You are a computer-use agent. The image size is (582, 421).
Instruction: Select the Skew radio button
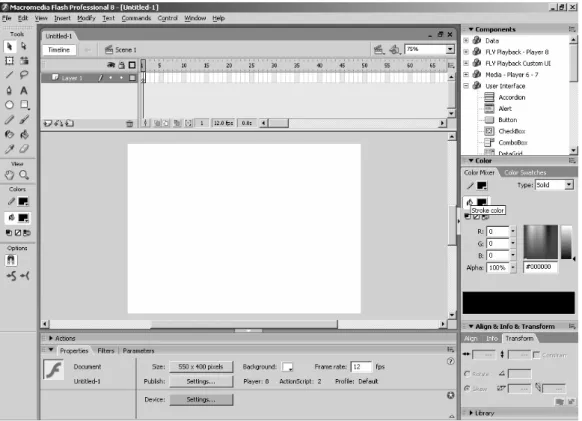click(x=467, y=388)
